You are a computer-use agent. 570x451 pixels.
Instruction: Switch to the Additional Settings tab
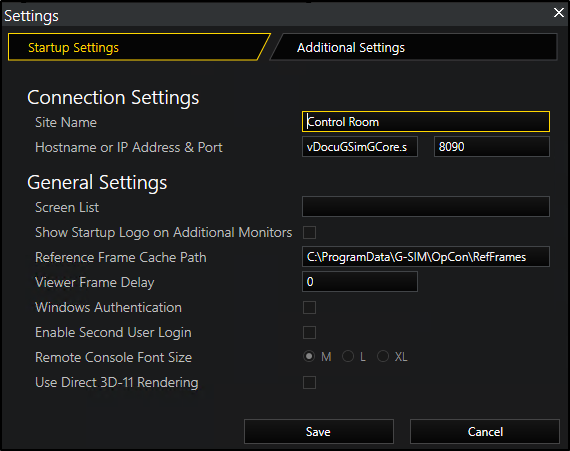tap(413, 47)
